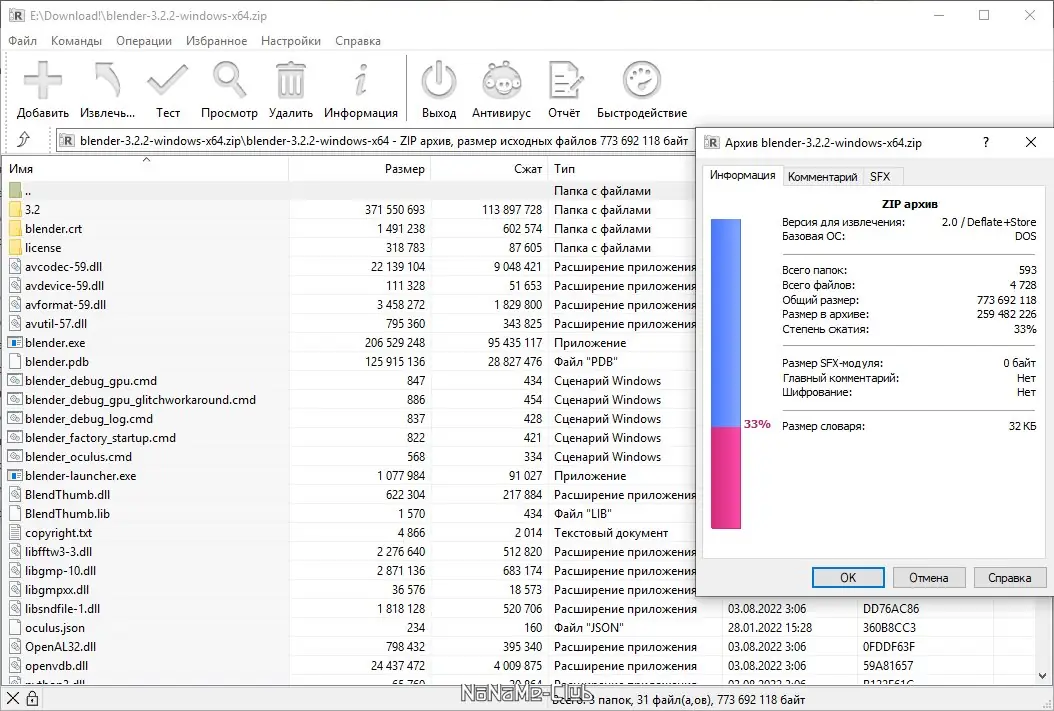1054x711 pixels.
Task: Select the copyright.txt file icon
Action: [15, 533]
